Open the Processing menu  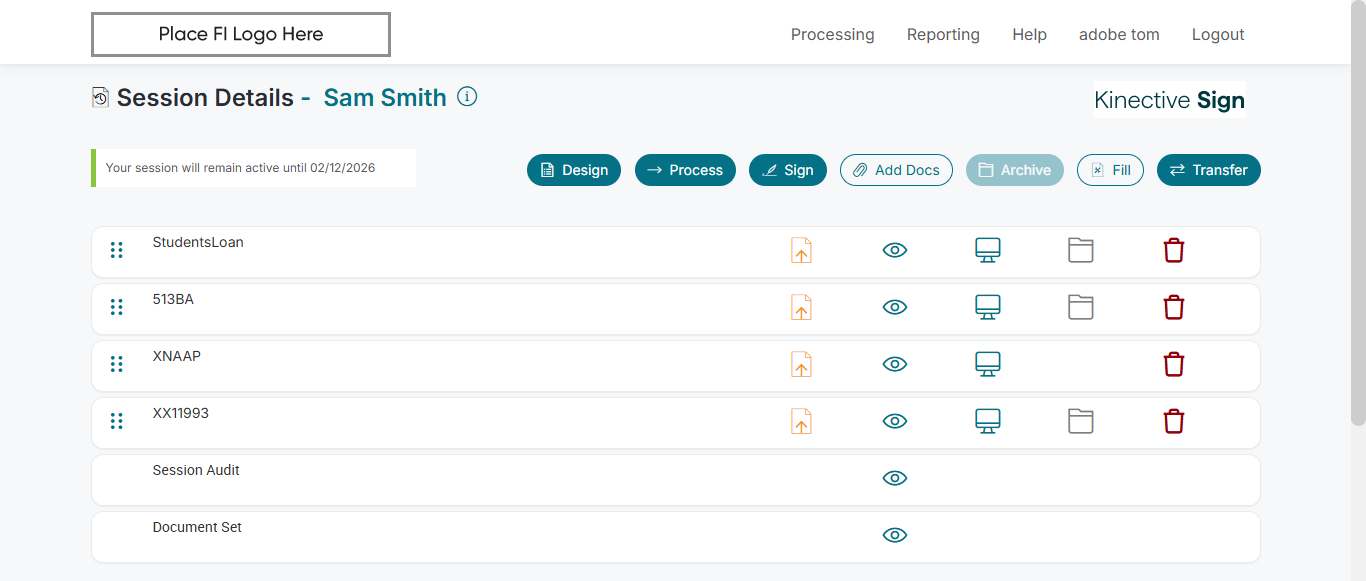tap(832, 35)
